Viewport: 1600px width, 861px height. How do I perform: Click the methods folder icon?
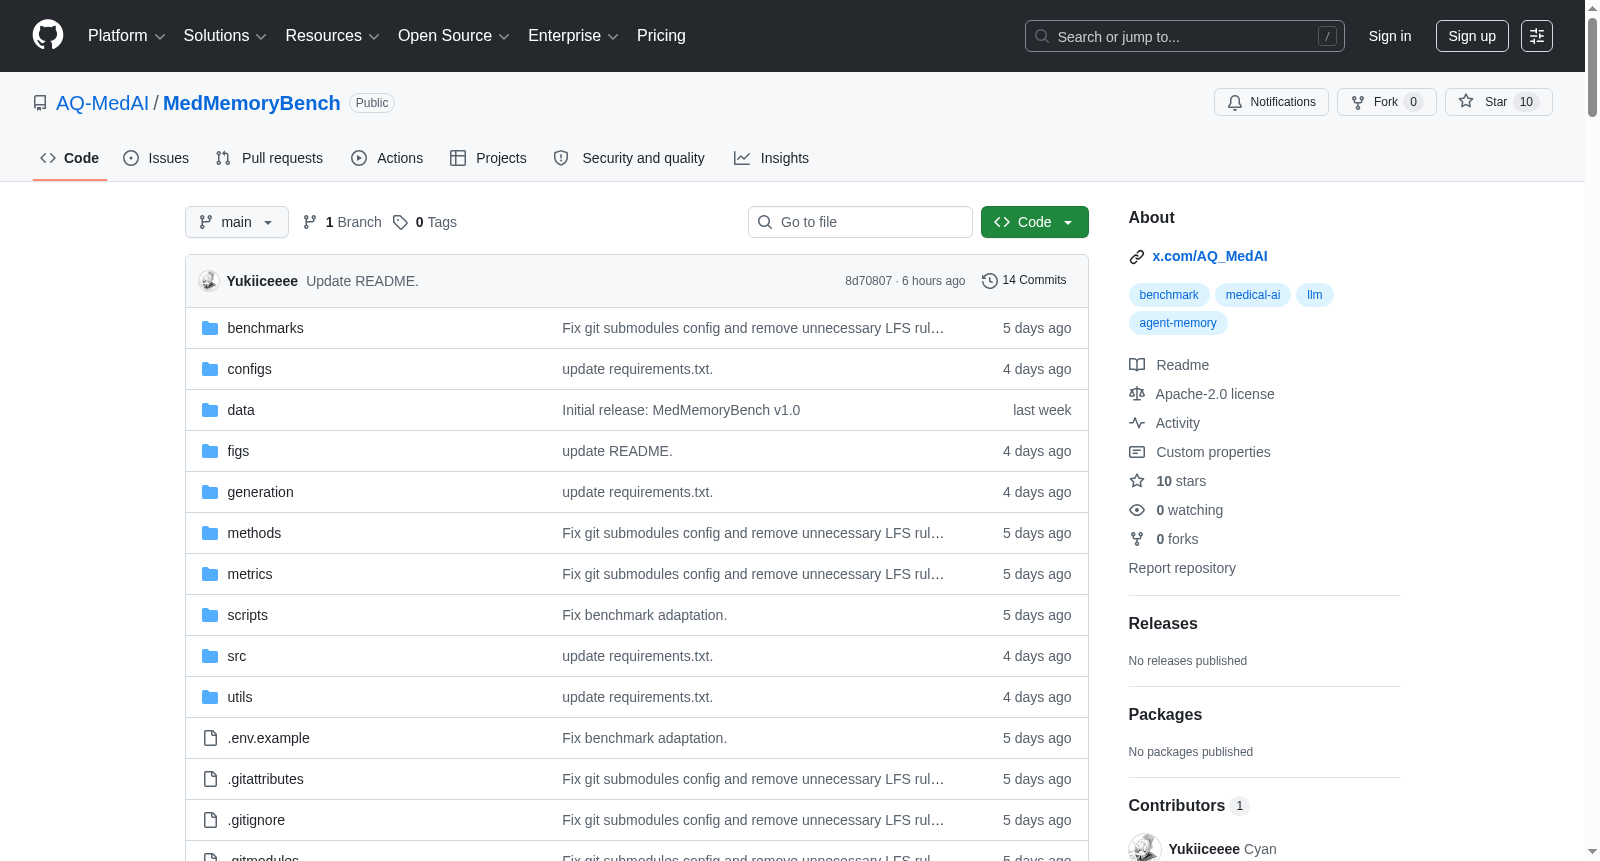[x=210, y=533]
